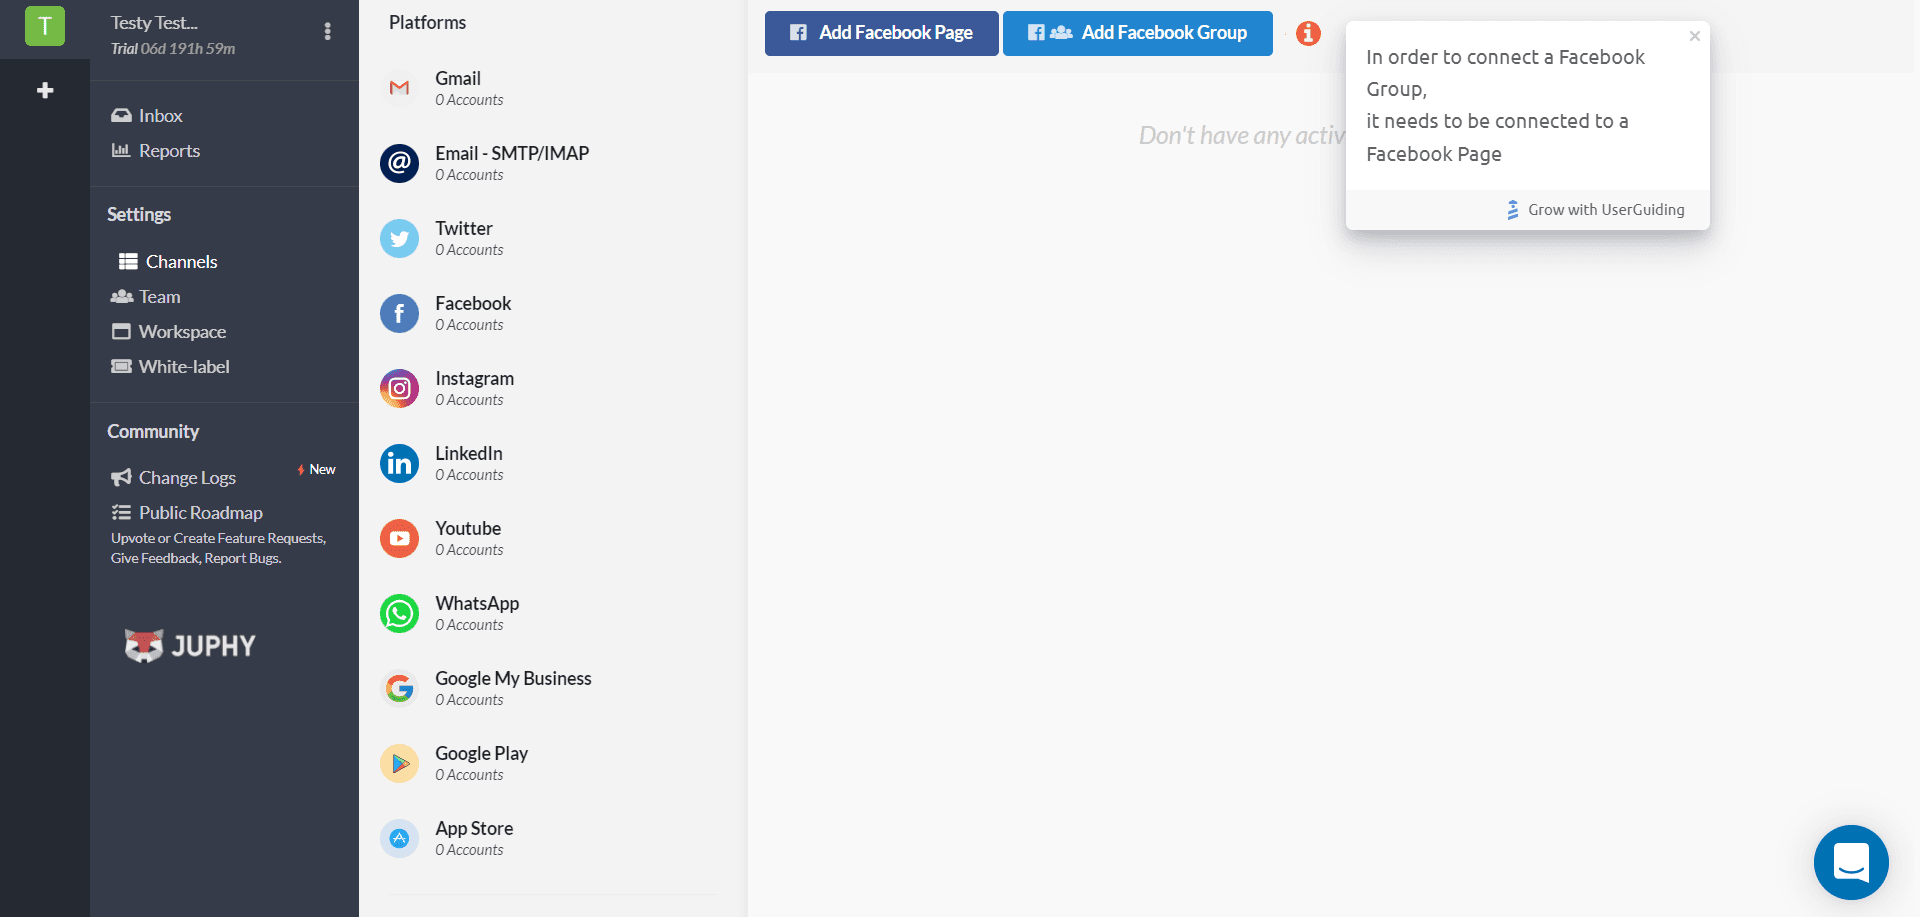Image resolution: width=1920 pixels, height=917 pixels.
Task: Open the Public Roadmap link
Action: pyautogui.click(x=187, y=513)
